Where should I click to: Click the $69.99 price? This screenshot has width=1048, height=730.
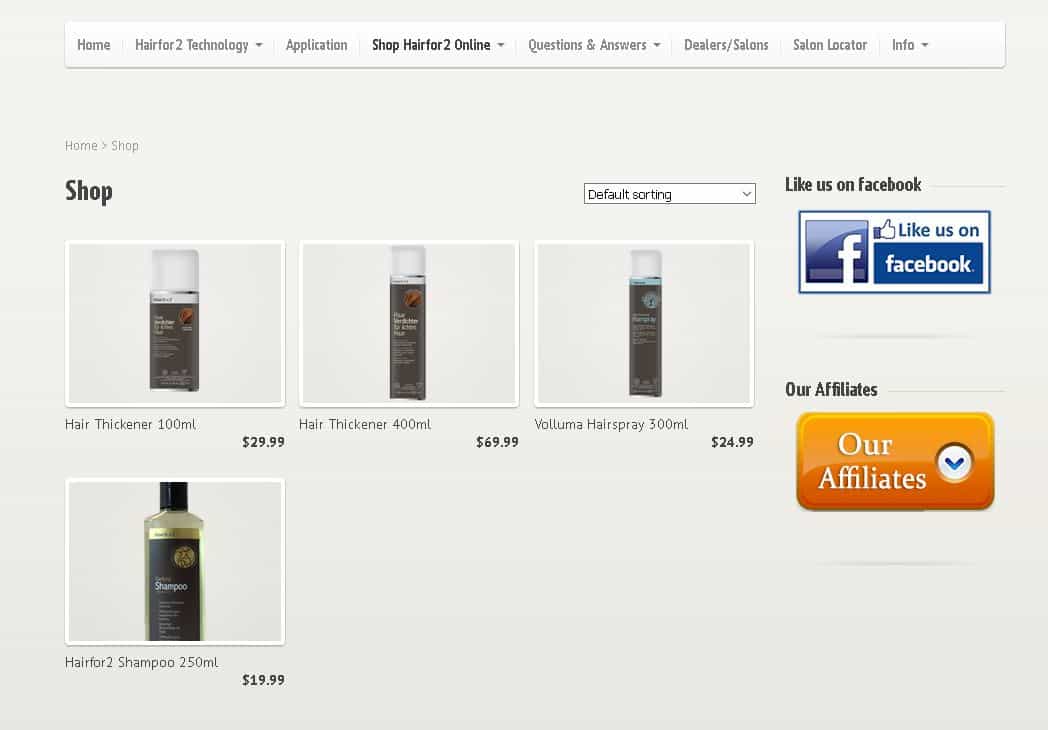[497, 442]
